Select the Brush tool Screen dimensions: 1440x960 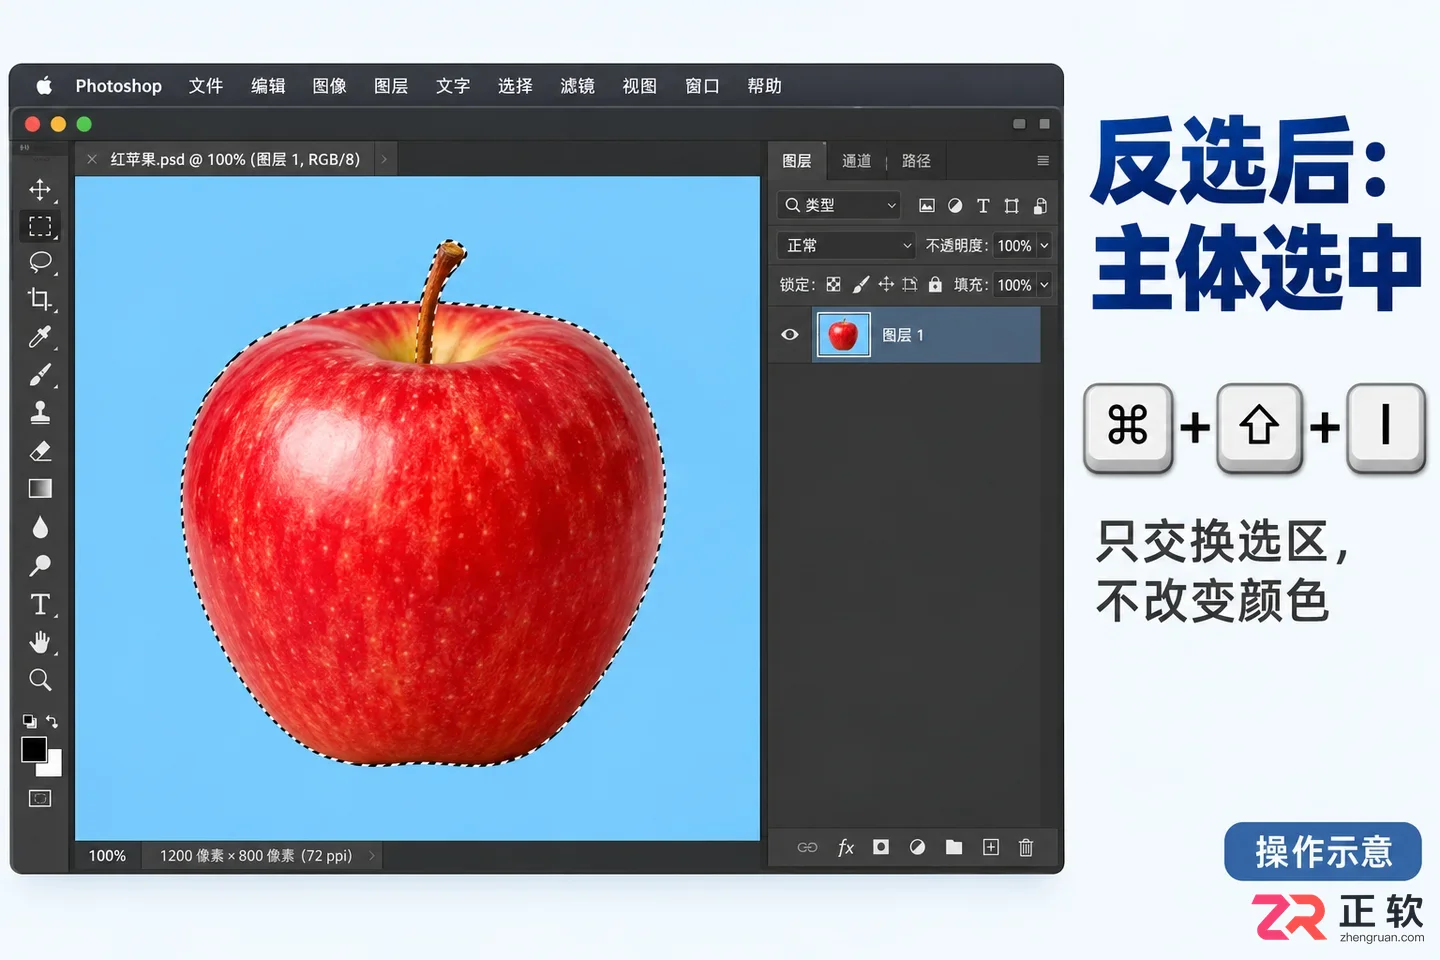(40, 375)
